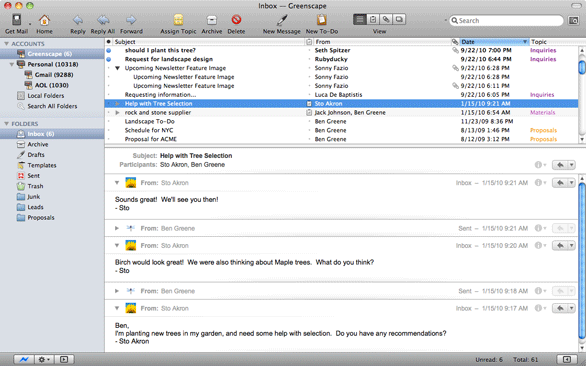The height and width of the screenshot is (366, 586).
Task: Click the reply button on the 9:20 AM message
Action: click(x=560, y=246)
